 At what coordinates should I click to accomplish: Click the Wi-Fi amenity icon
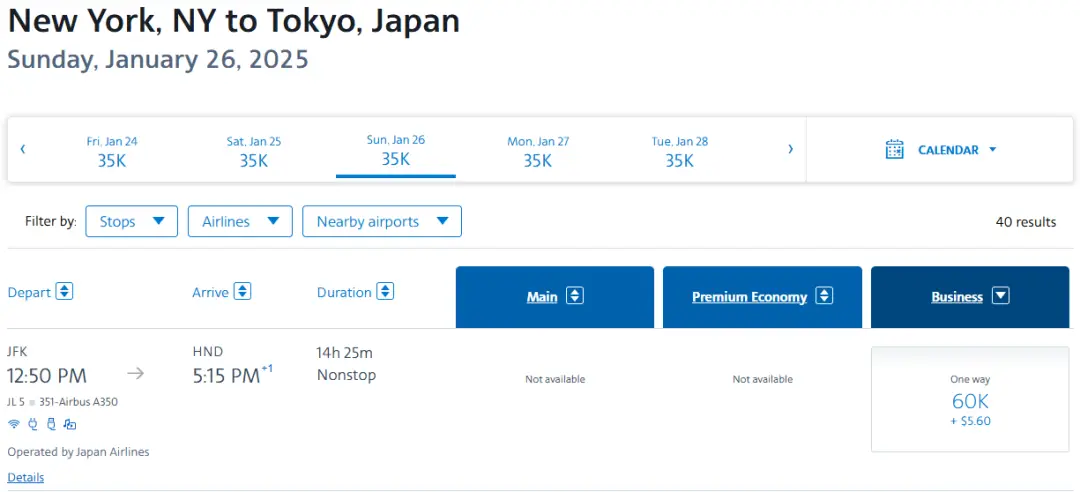[14, 424]
